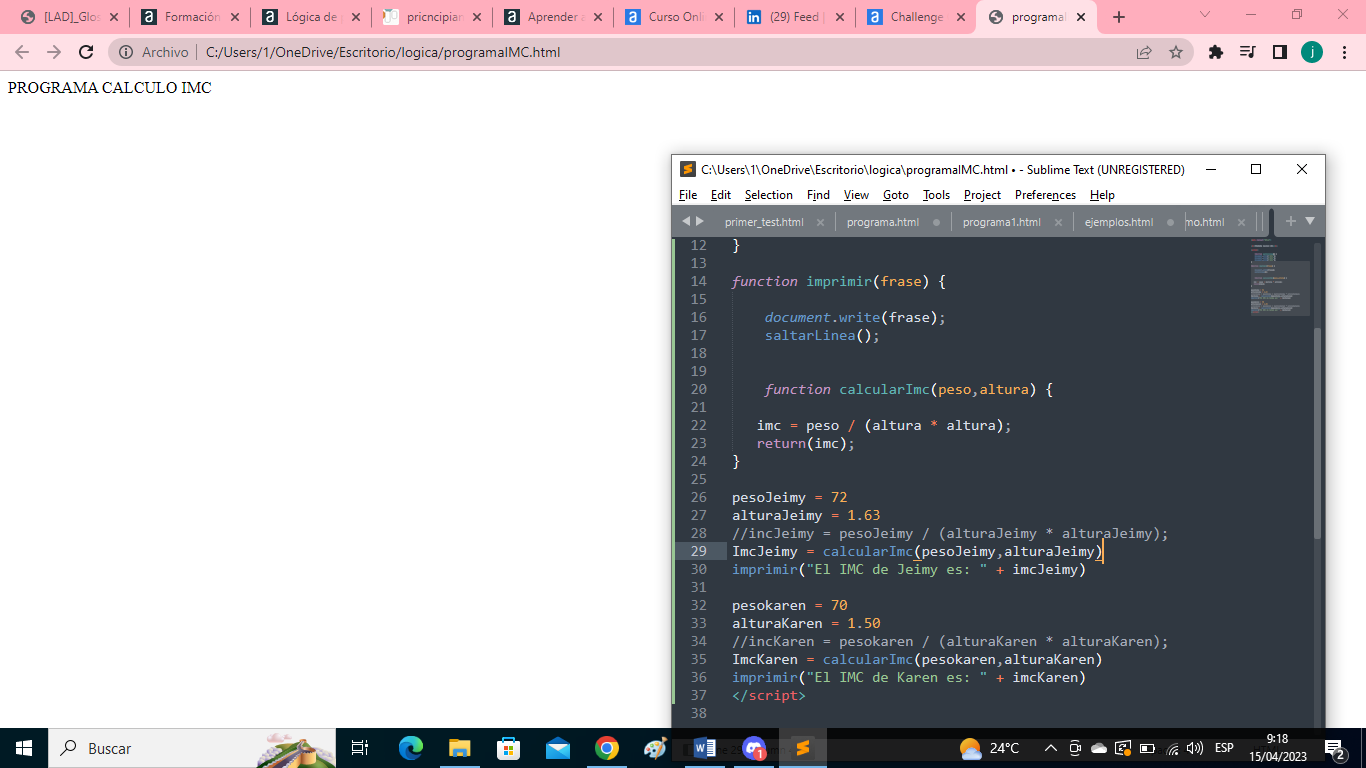Open the Project menu in Sublime Text

(982, 195)
